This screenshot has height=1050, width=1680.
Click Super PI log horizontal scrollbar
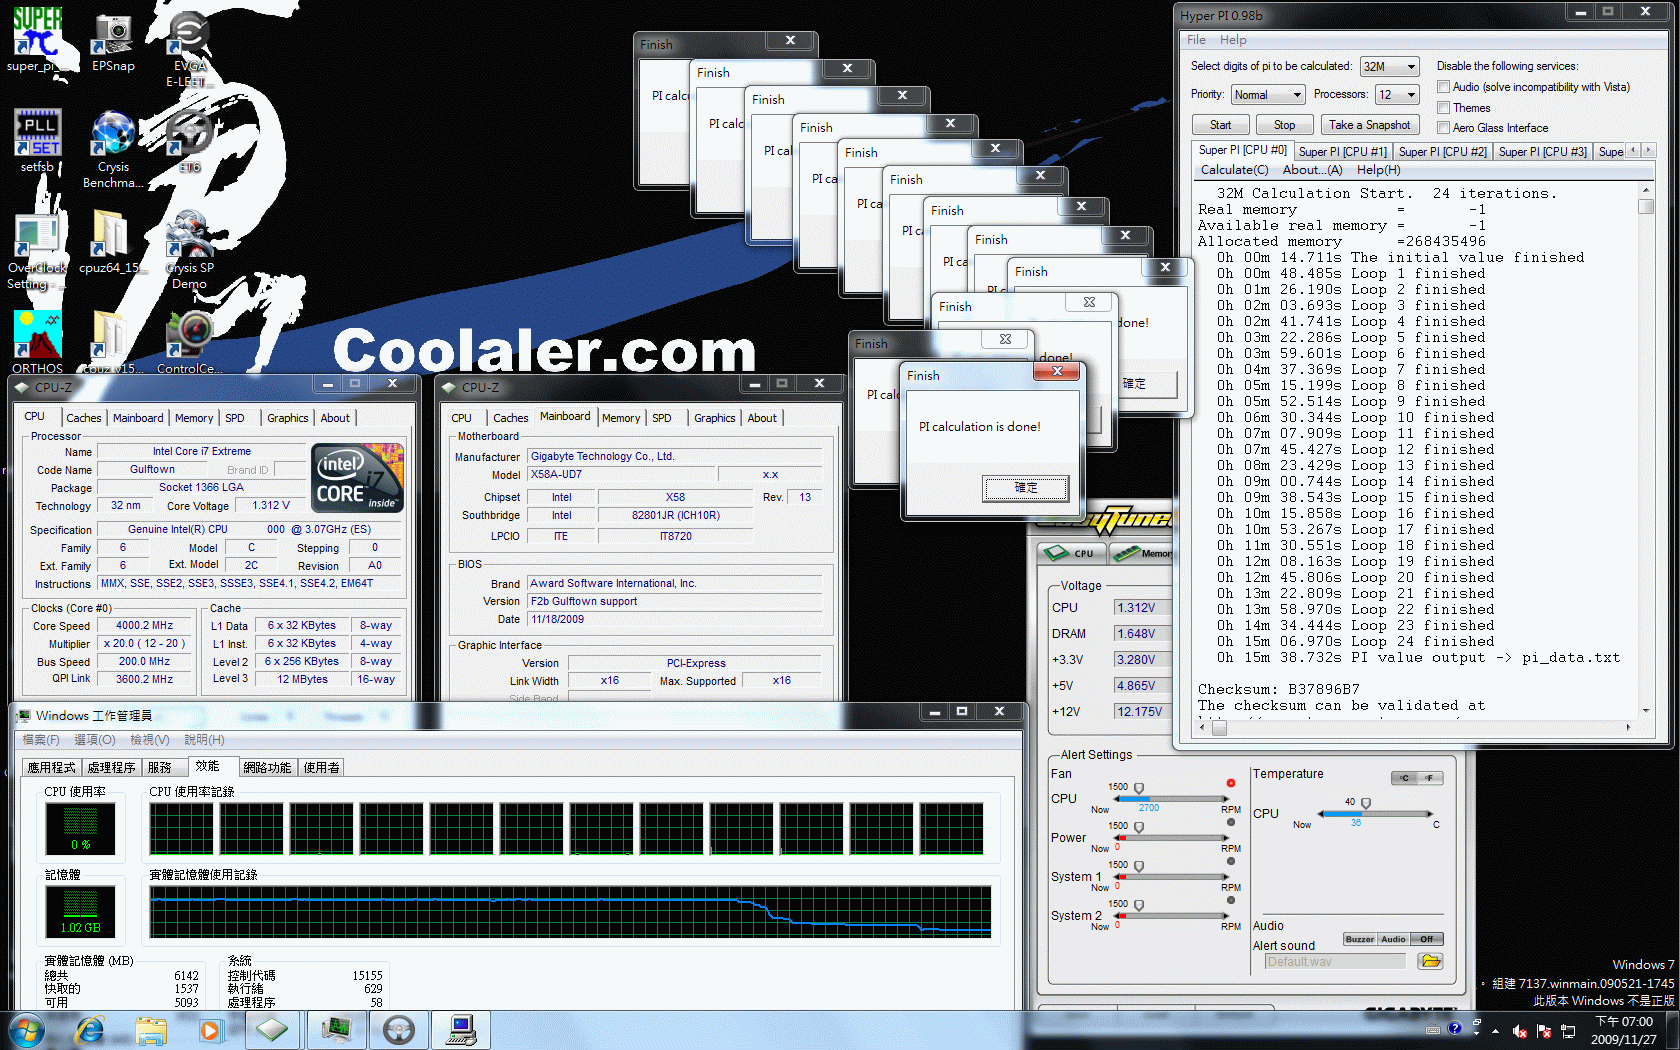point(1416,728)
